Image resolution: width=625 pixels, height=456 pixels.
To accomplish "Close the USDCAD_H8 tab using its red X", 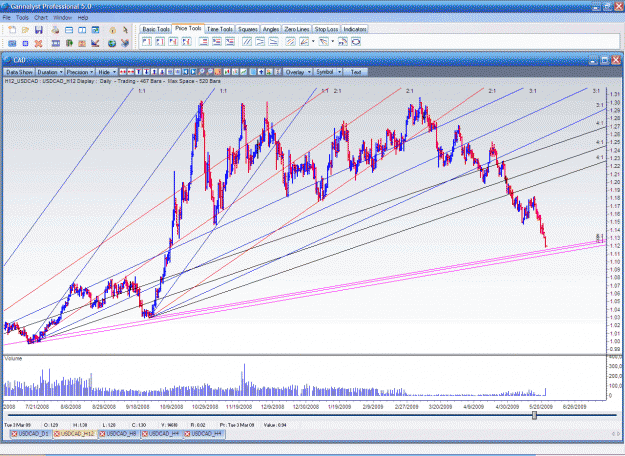I will [102, 434].
